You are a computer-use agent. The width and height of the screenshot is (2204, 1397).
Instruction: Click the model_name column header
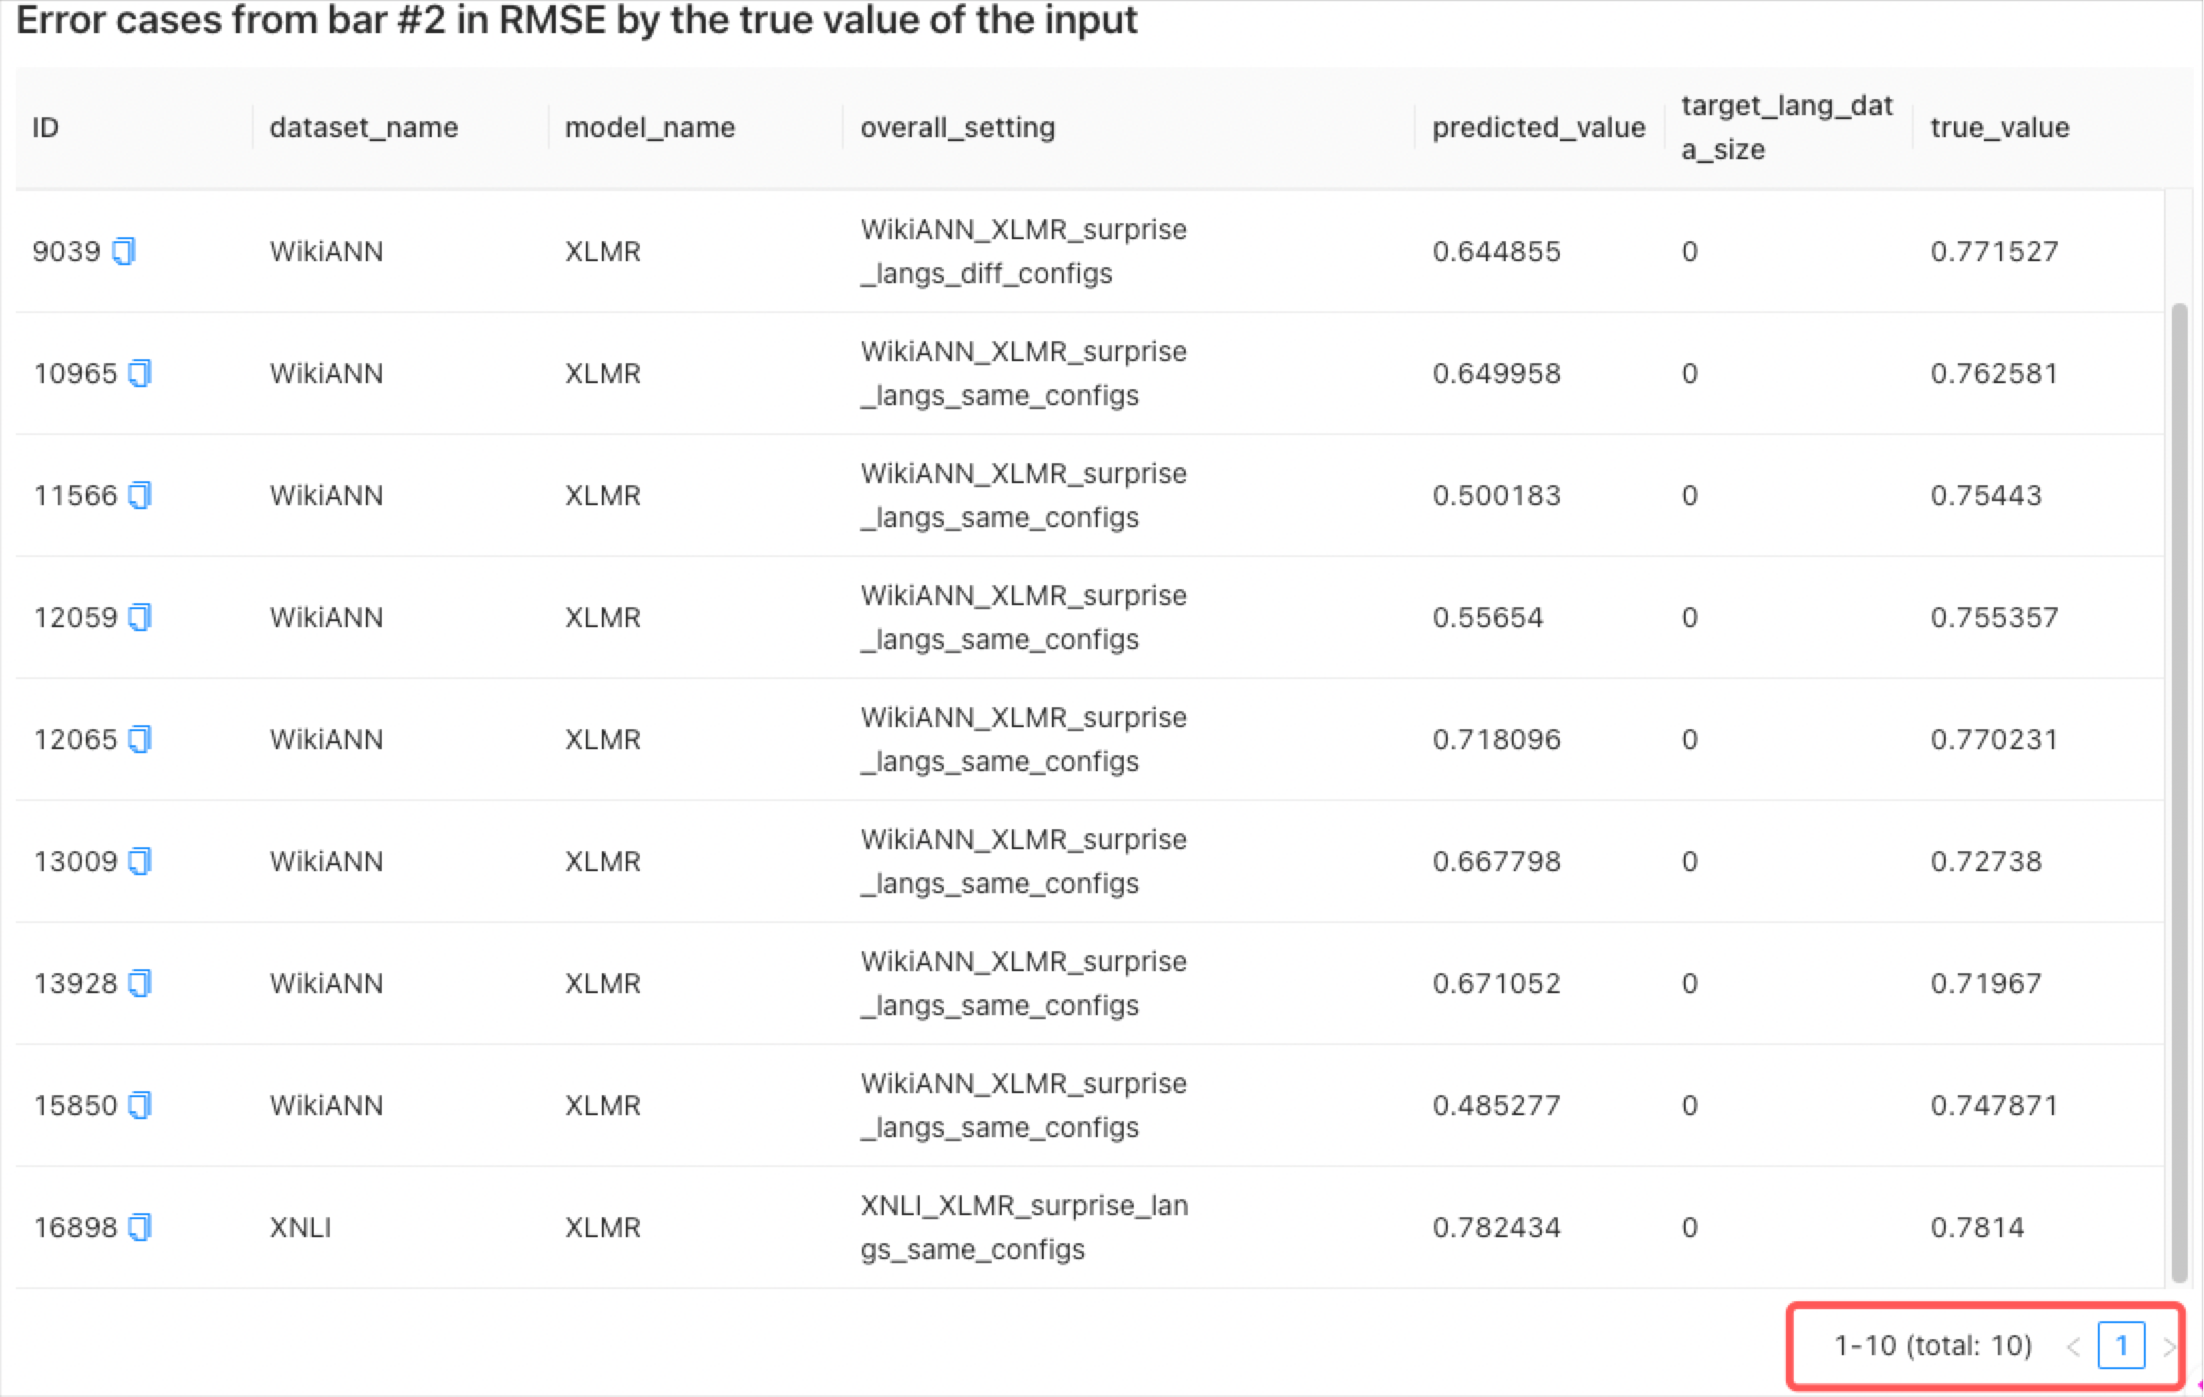(x=649, y=127)
